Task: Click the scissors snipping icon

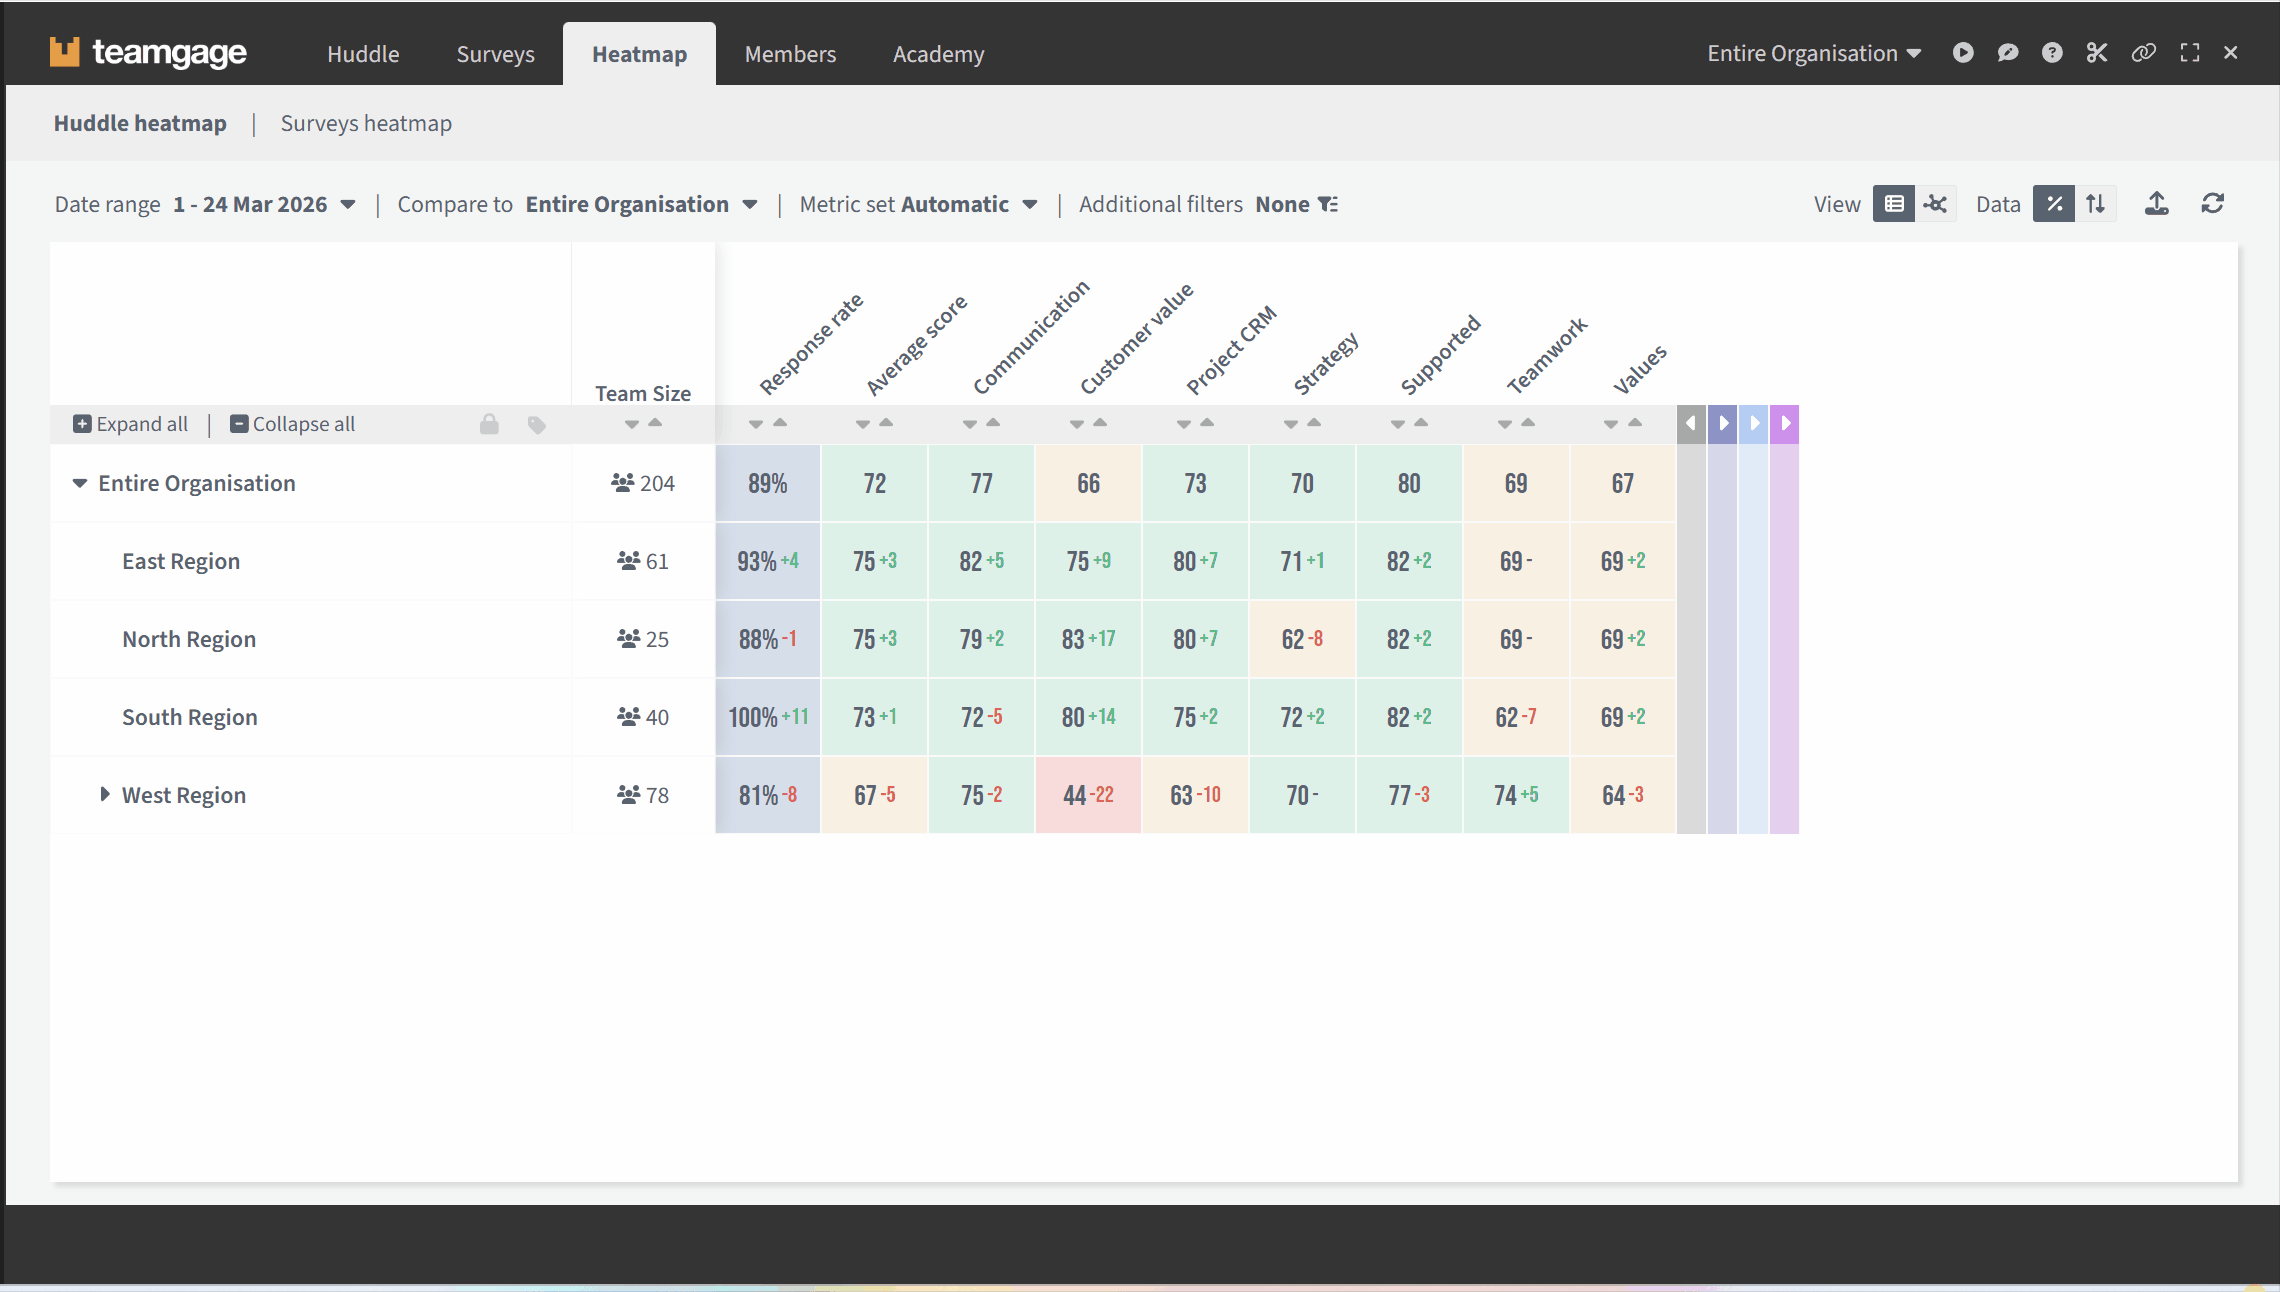Action: 2097,53
